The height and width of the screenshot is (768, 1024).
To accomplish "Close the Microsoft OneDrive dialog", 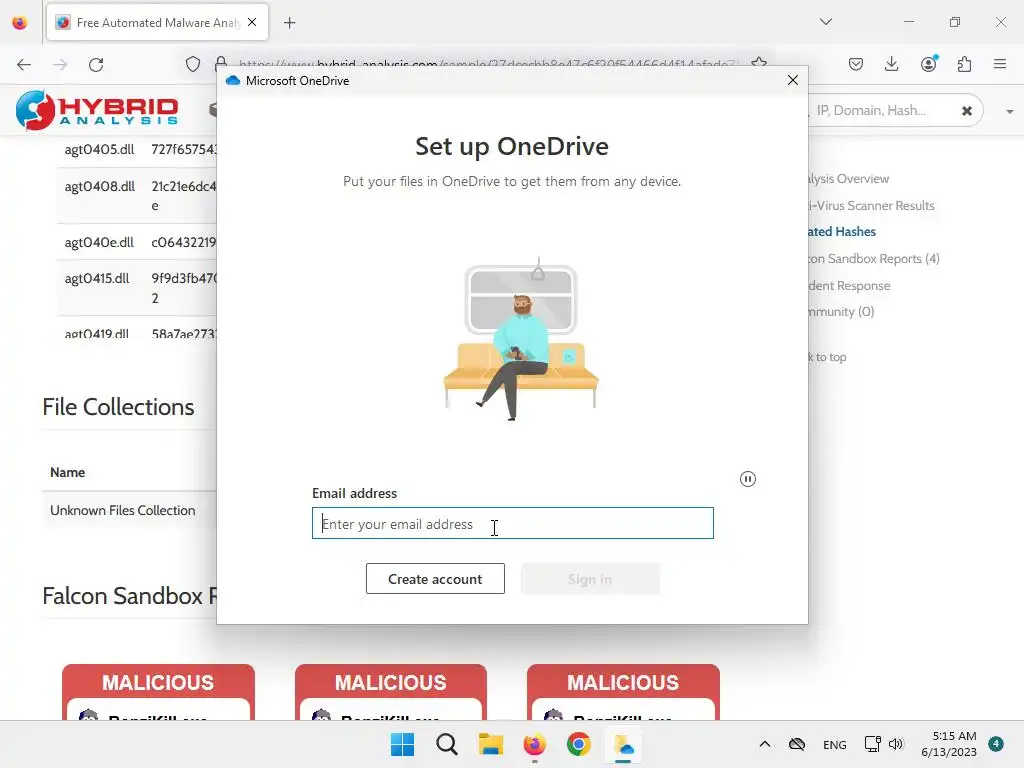I will tap(793, 80).
